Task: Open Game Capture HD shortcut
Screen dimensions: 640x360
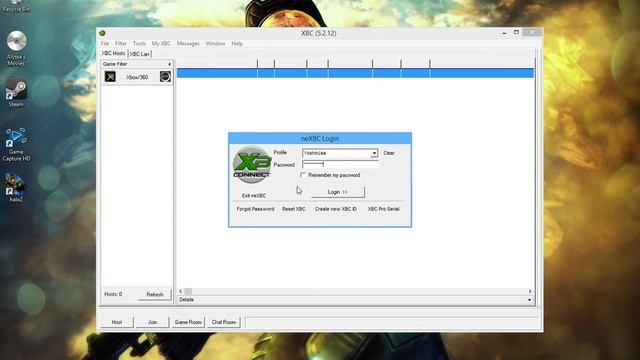Action: pyautogui.click(x=16, y=144)
